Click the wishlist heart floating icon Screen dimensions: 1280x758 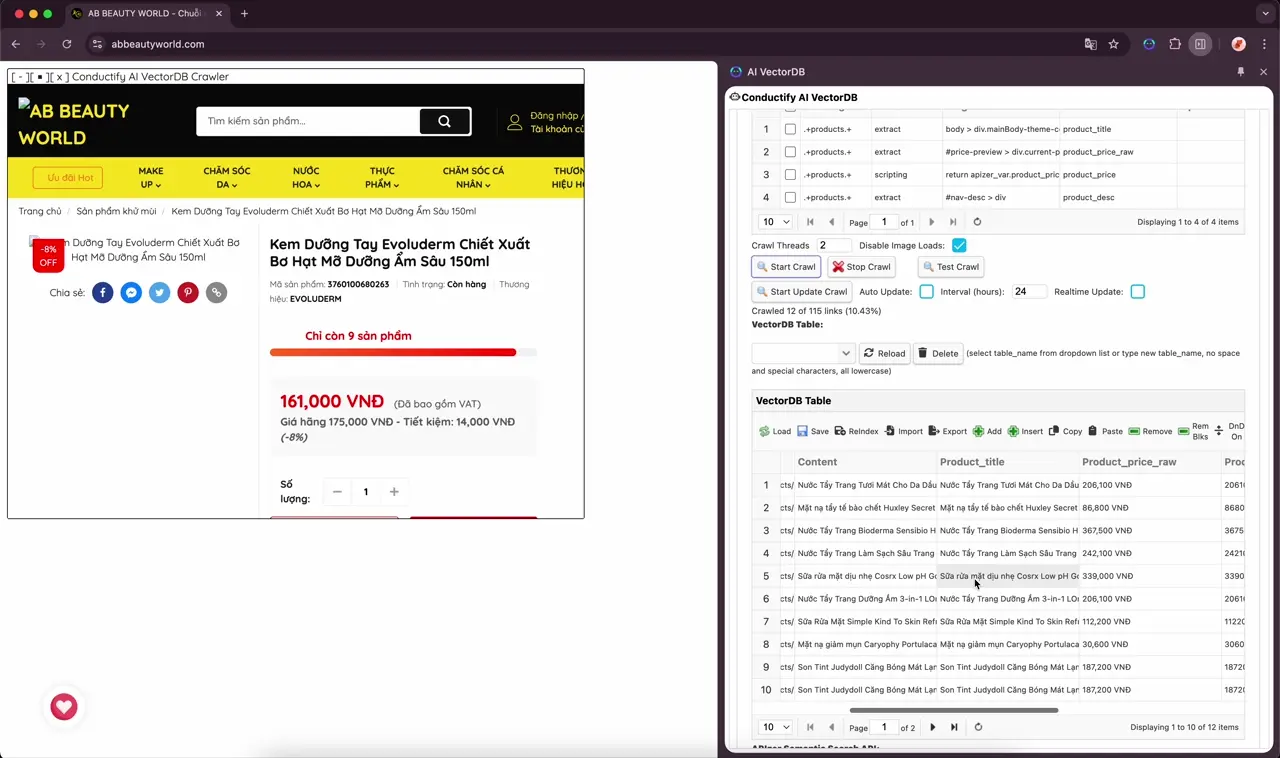pyautogui.click(x=64, y=707)
